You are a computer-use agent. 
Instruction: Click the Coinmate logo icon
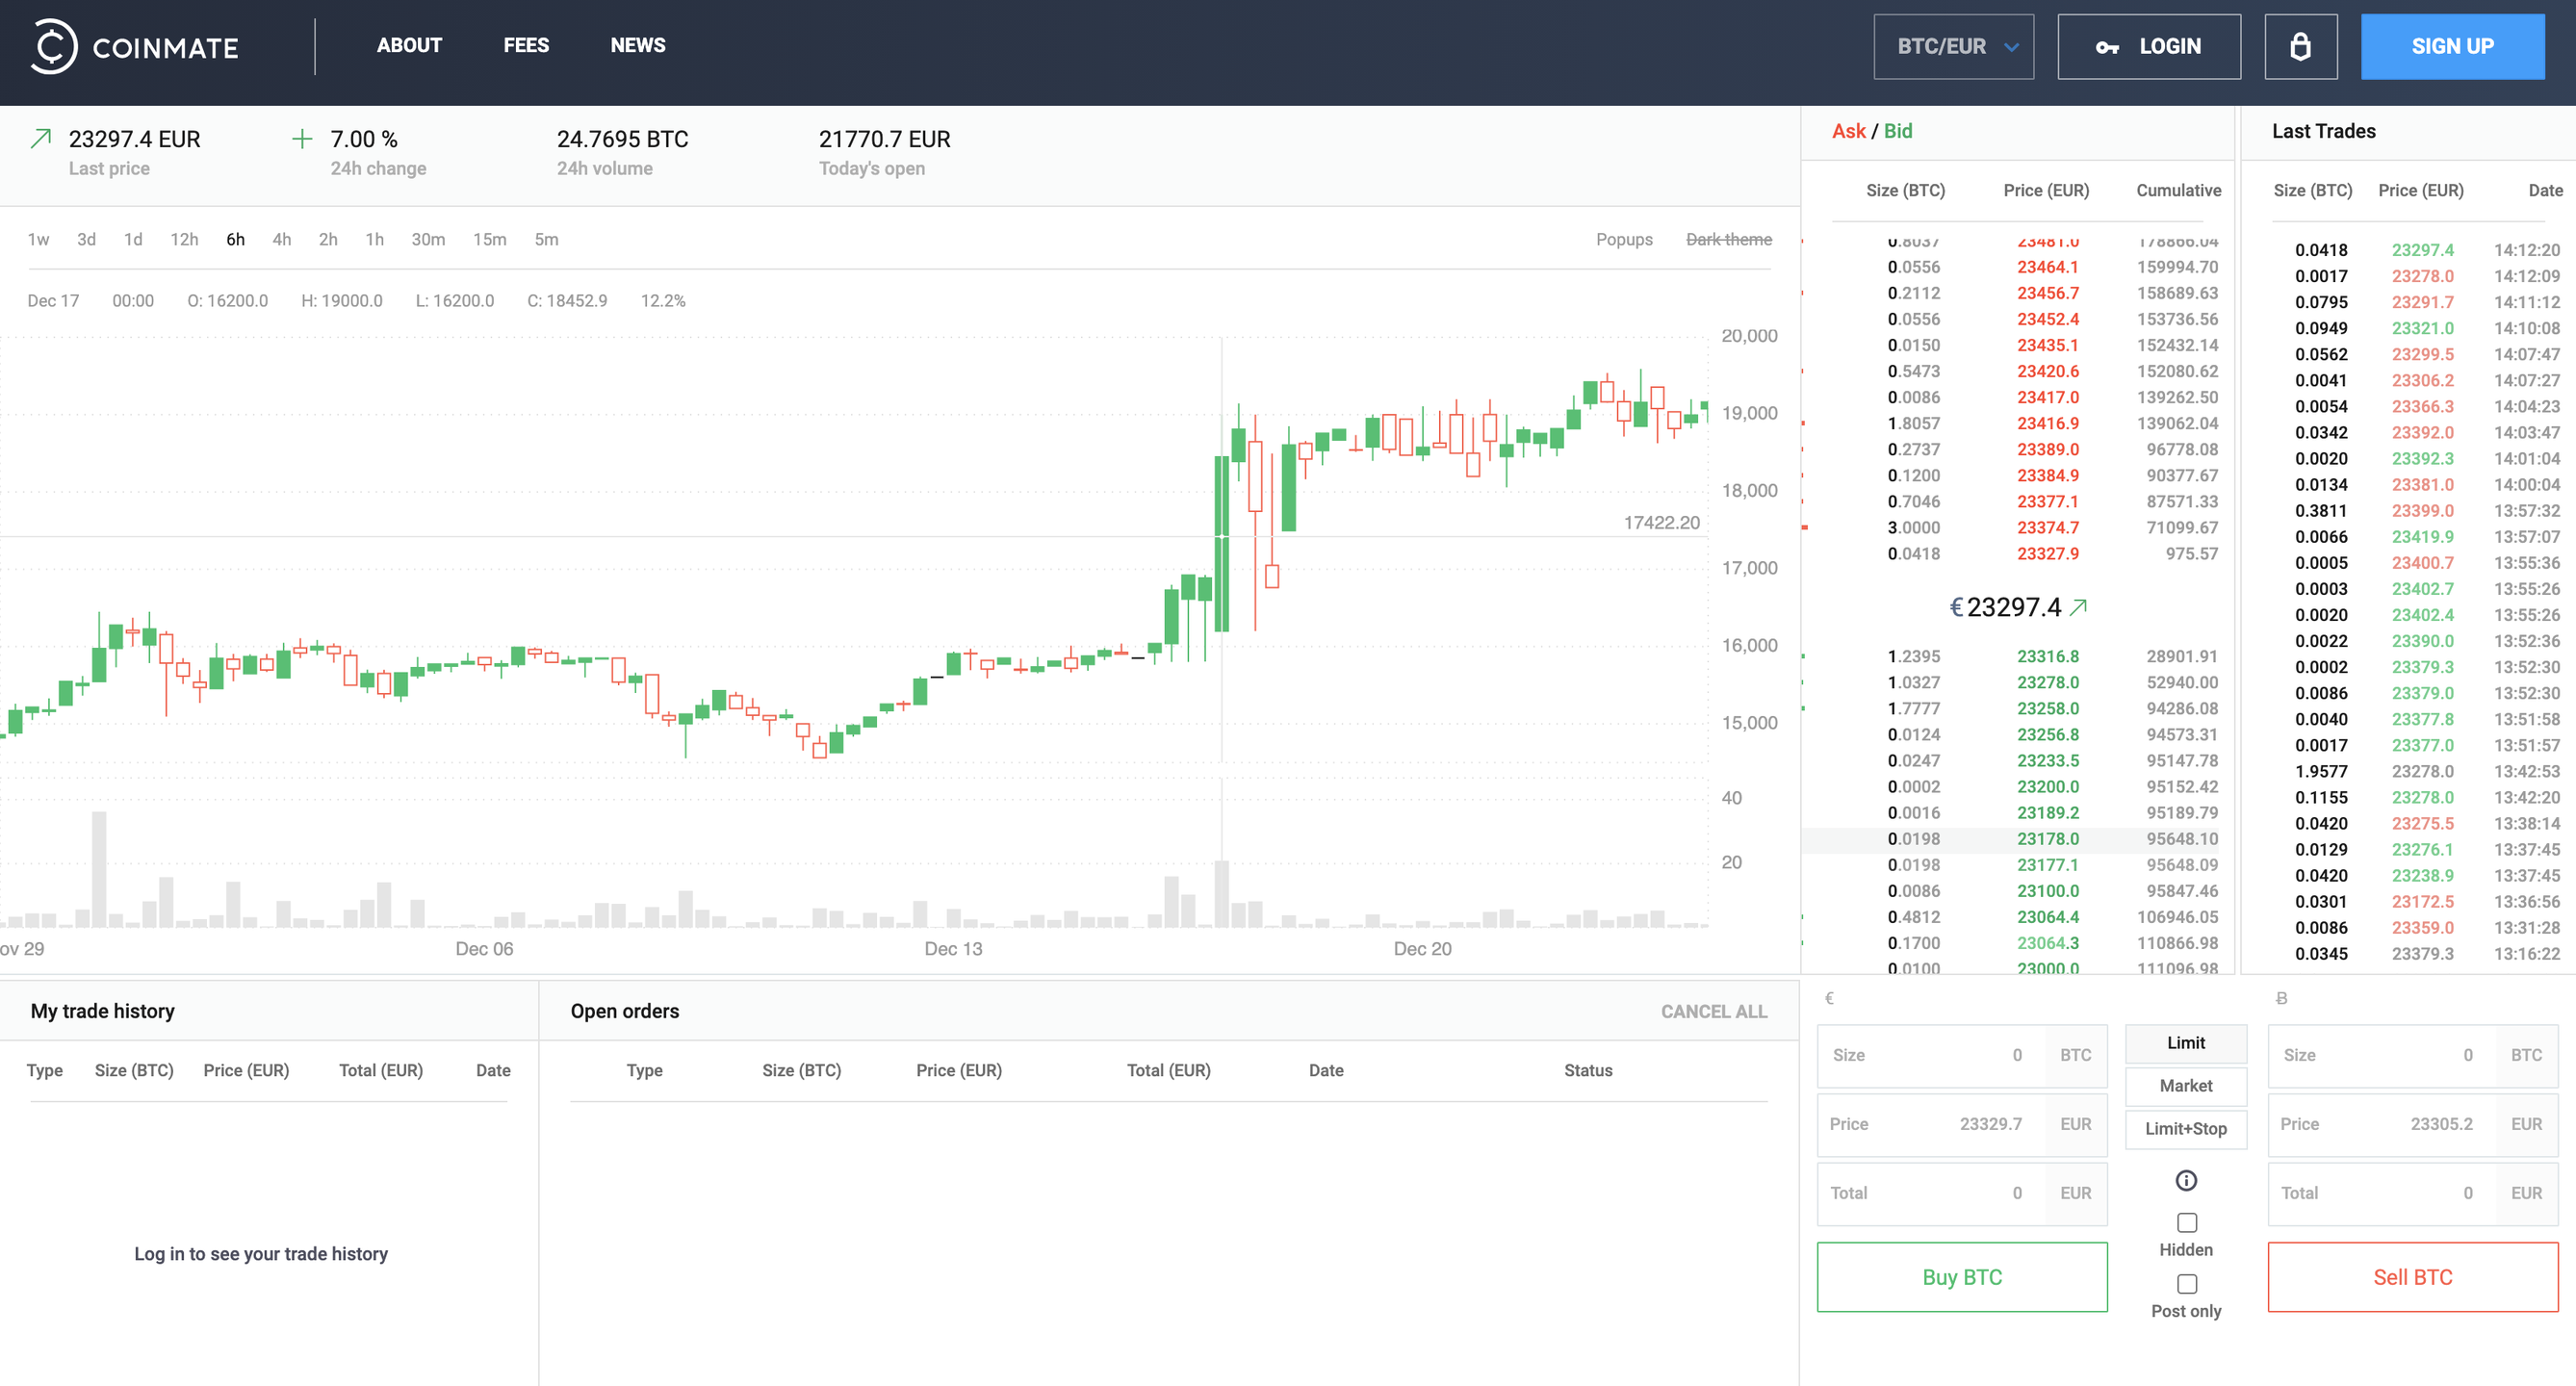point(53,46)
